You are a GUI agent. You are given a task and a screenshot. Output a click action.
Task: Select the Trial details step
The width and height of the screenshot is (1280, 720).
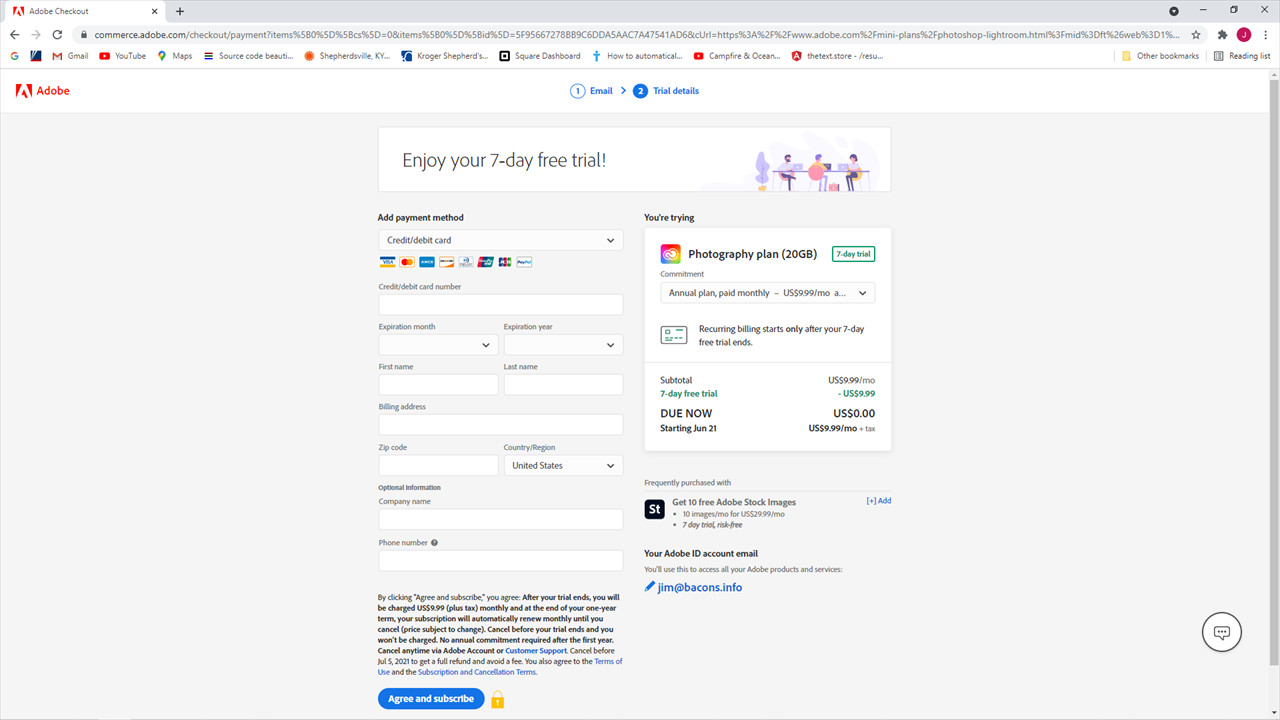[666, 91]
